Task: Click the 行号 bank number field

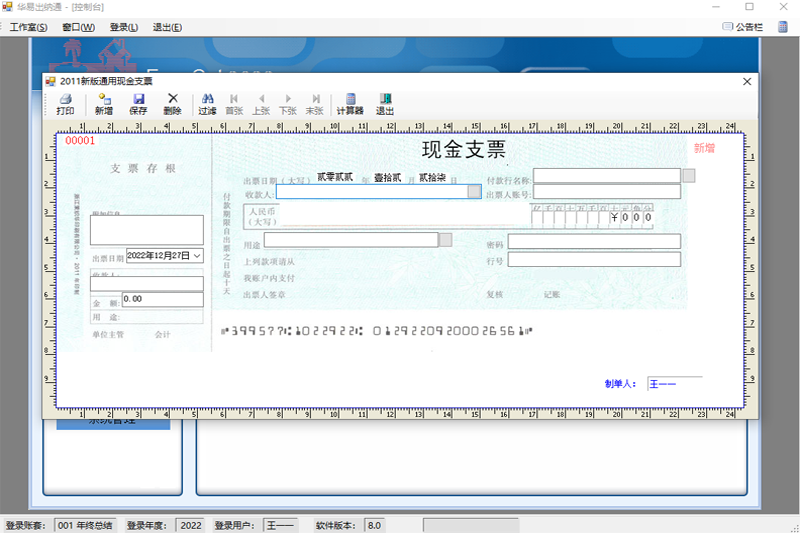Action: coord(594,260)
